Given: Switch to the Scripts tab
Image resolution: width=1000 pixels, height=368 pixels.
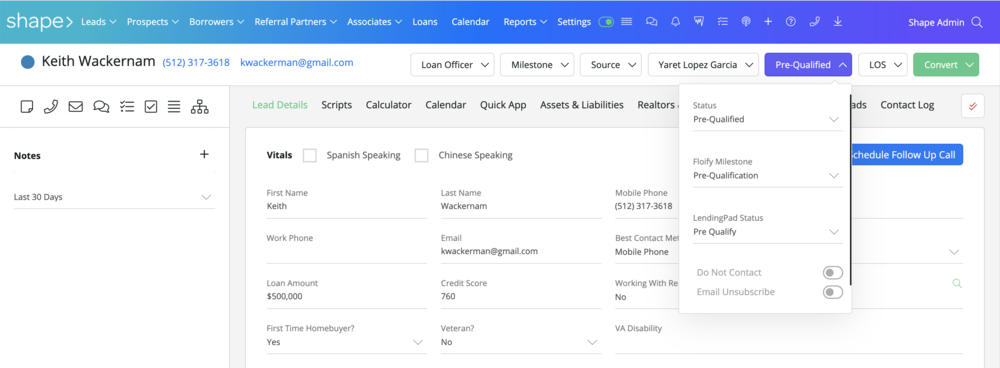Looking at the screenshot, I should [x=337, y=105].
